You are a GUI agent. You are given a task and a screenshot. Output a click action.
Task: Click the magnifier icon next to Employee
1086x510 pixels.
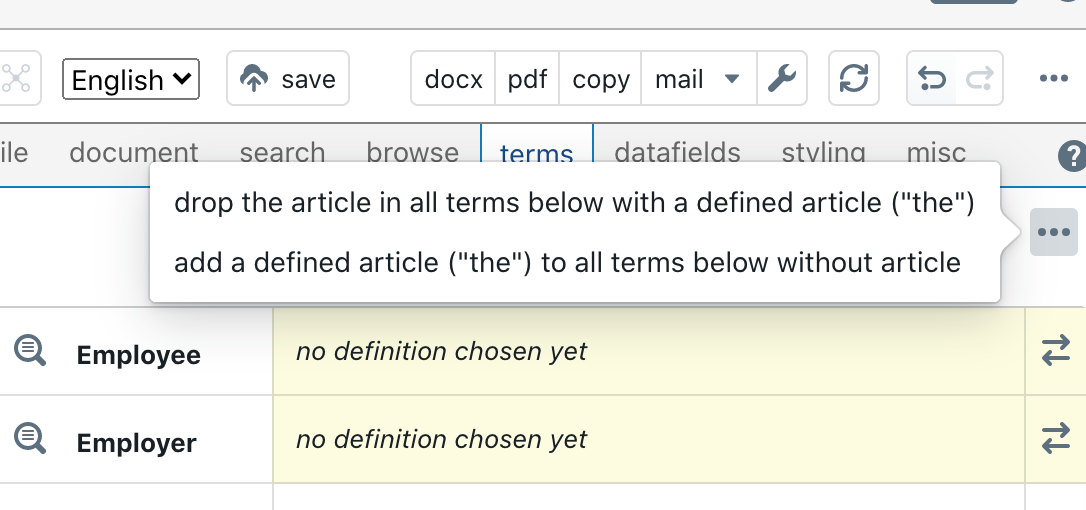point(30,351)
